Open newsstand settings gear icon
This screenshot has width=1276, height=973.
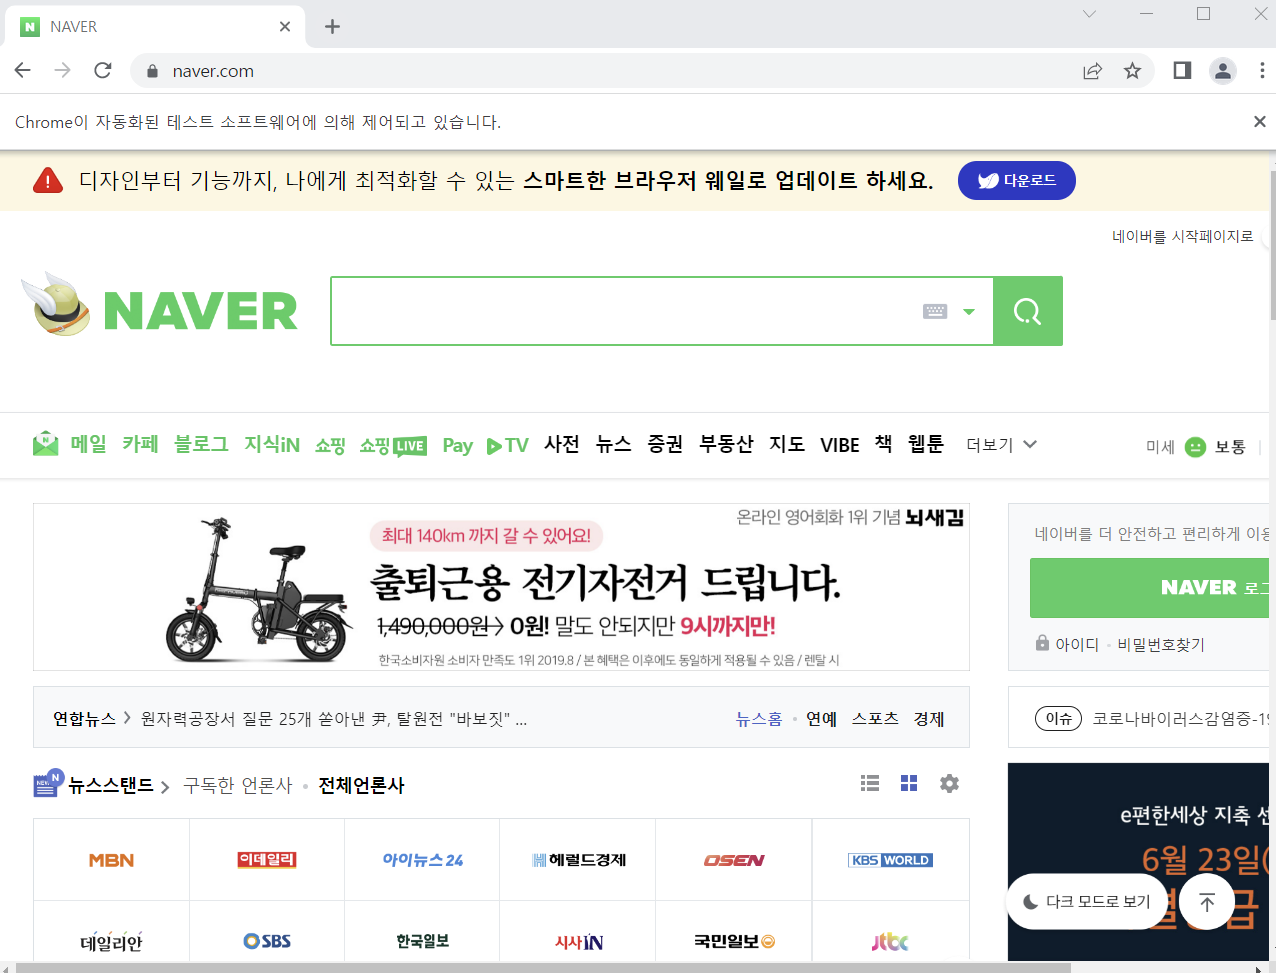[949, 783]
